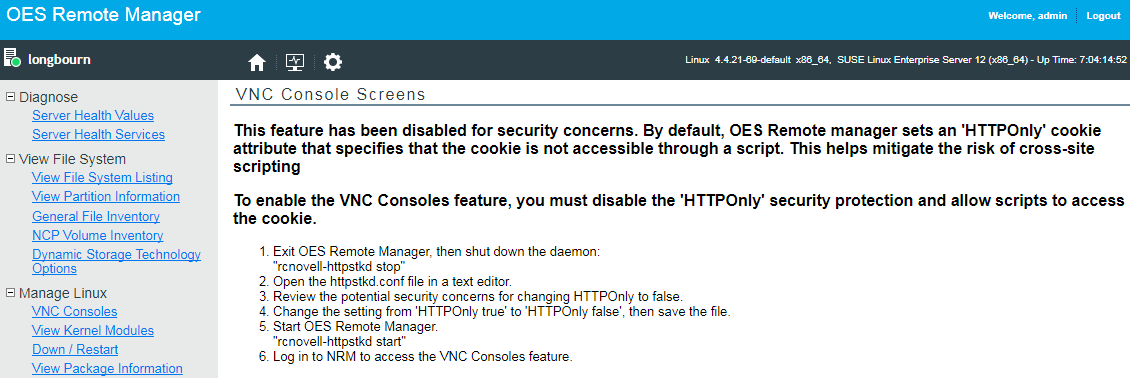The image size is (1130, 378).
Task: Open View File System Listing
Action: click(102, 178)
